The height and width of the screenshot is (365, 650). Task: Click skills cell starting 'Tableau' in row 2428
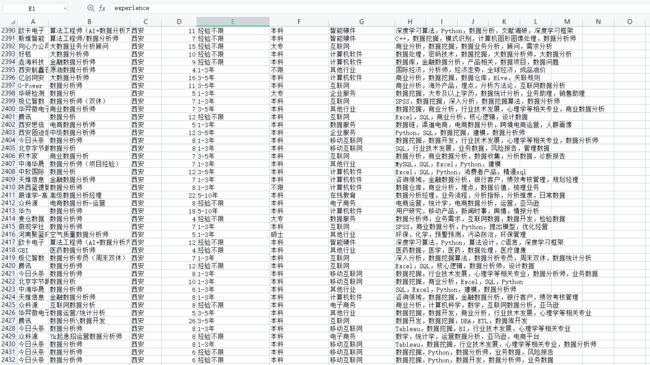pyautogui.click(x=483, y=328)
